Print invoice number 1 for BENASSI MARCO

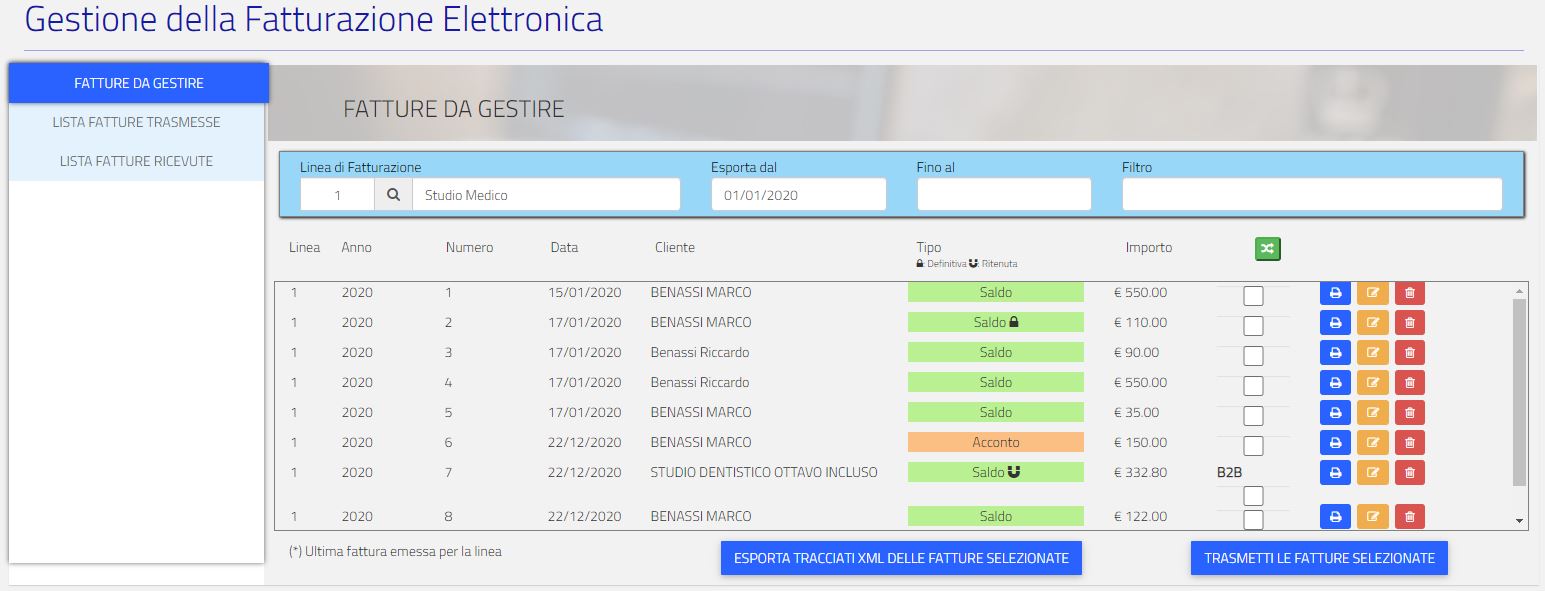[1335, 292]
